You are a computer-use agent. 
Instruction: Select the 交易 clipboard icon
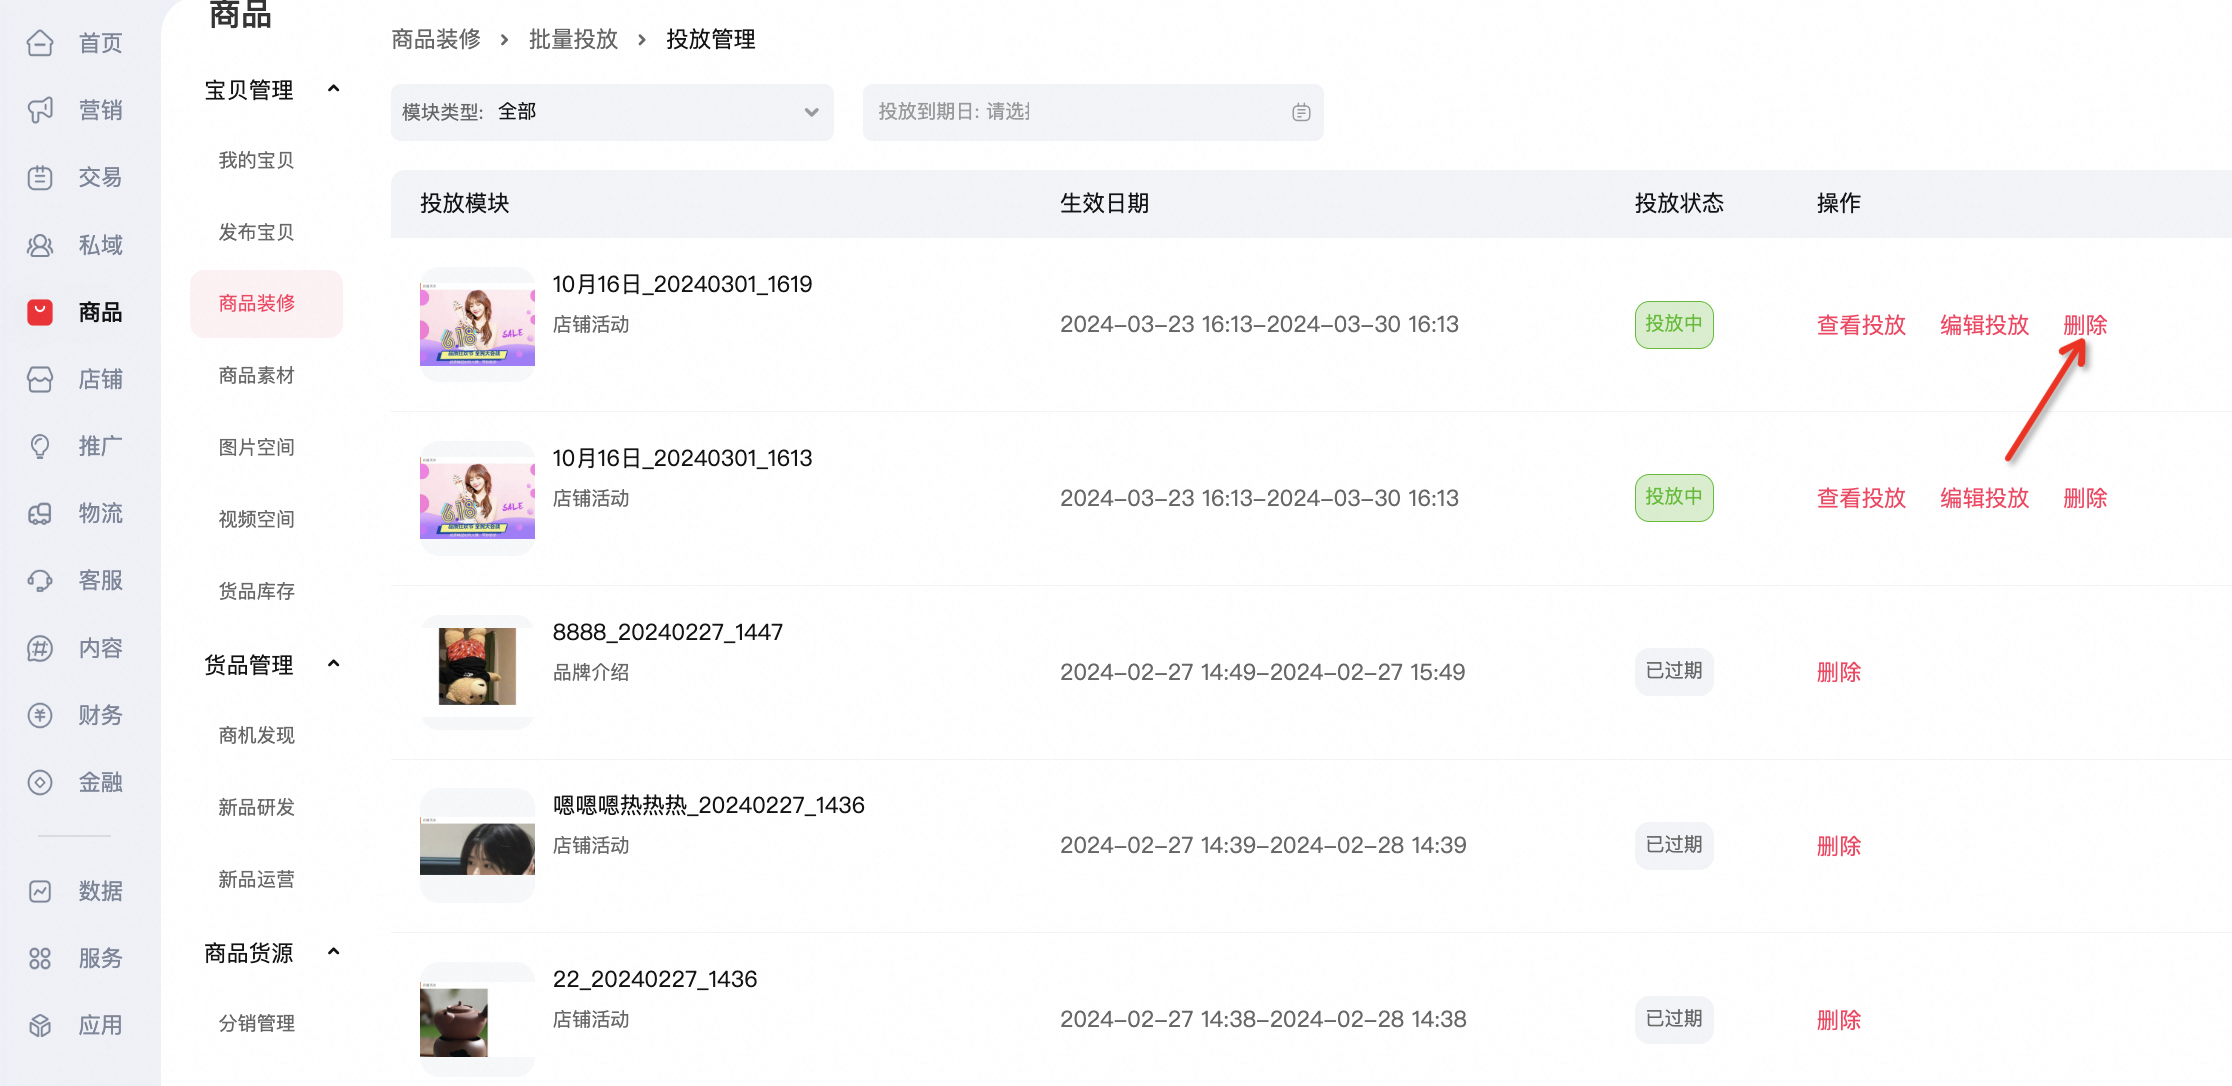pyautogui.click(x=40, y=177)
